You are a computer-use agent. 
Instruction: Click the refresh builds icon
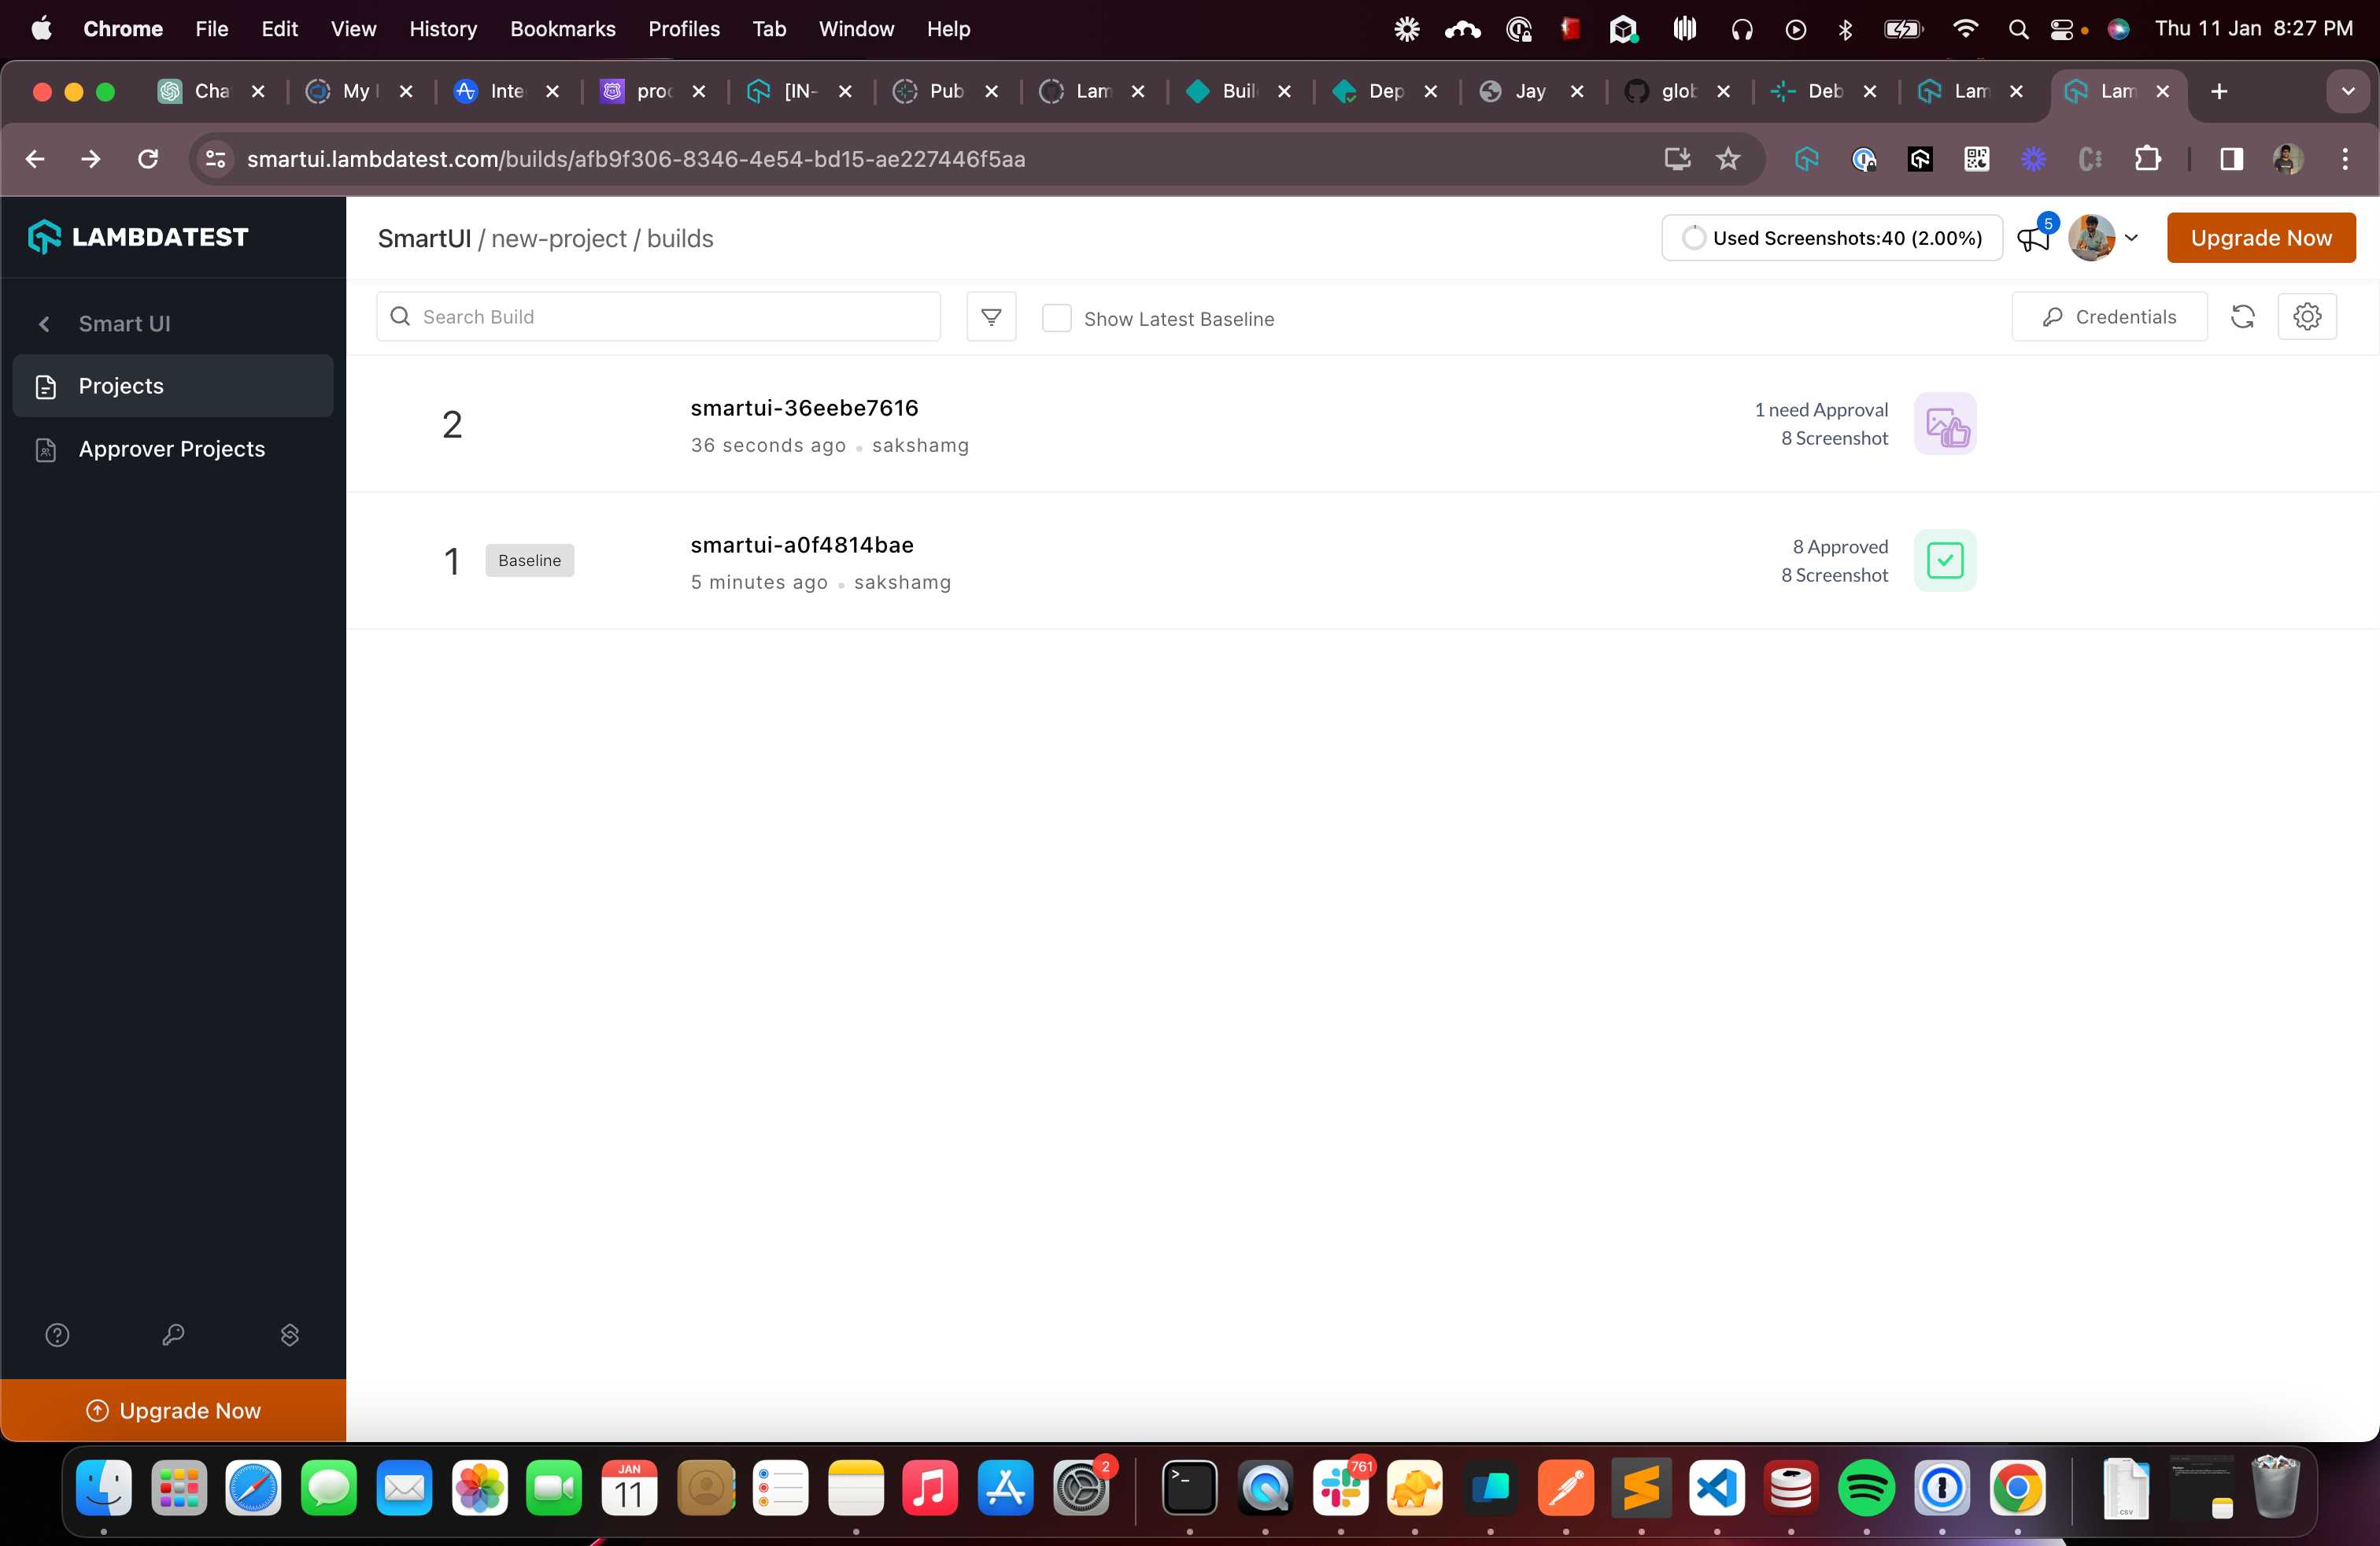pyautogui.click(x=2243, y=317)
